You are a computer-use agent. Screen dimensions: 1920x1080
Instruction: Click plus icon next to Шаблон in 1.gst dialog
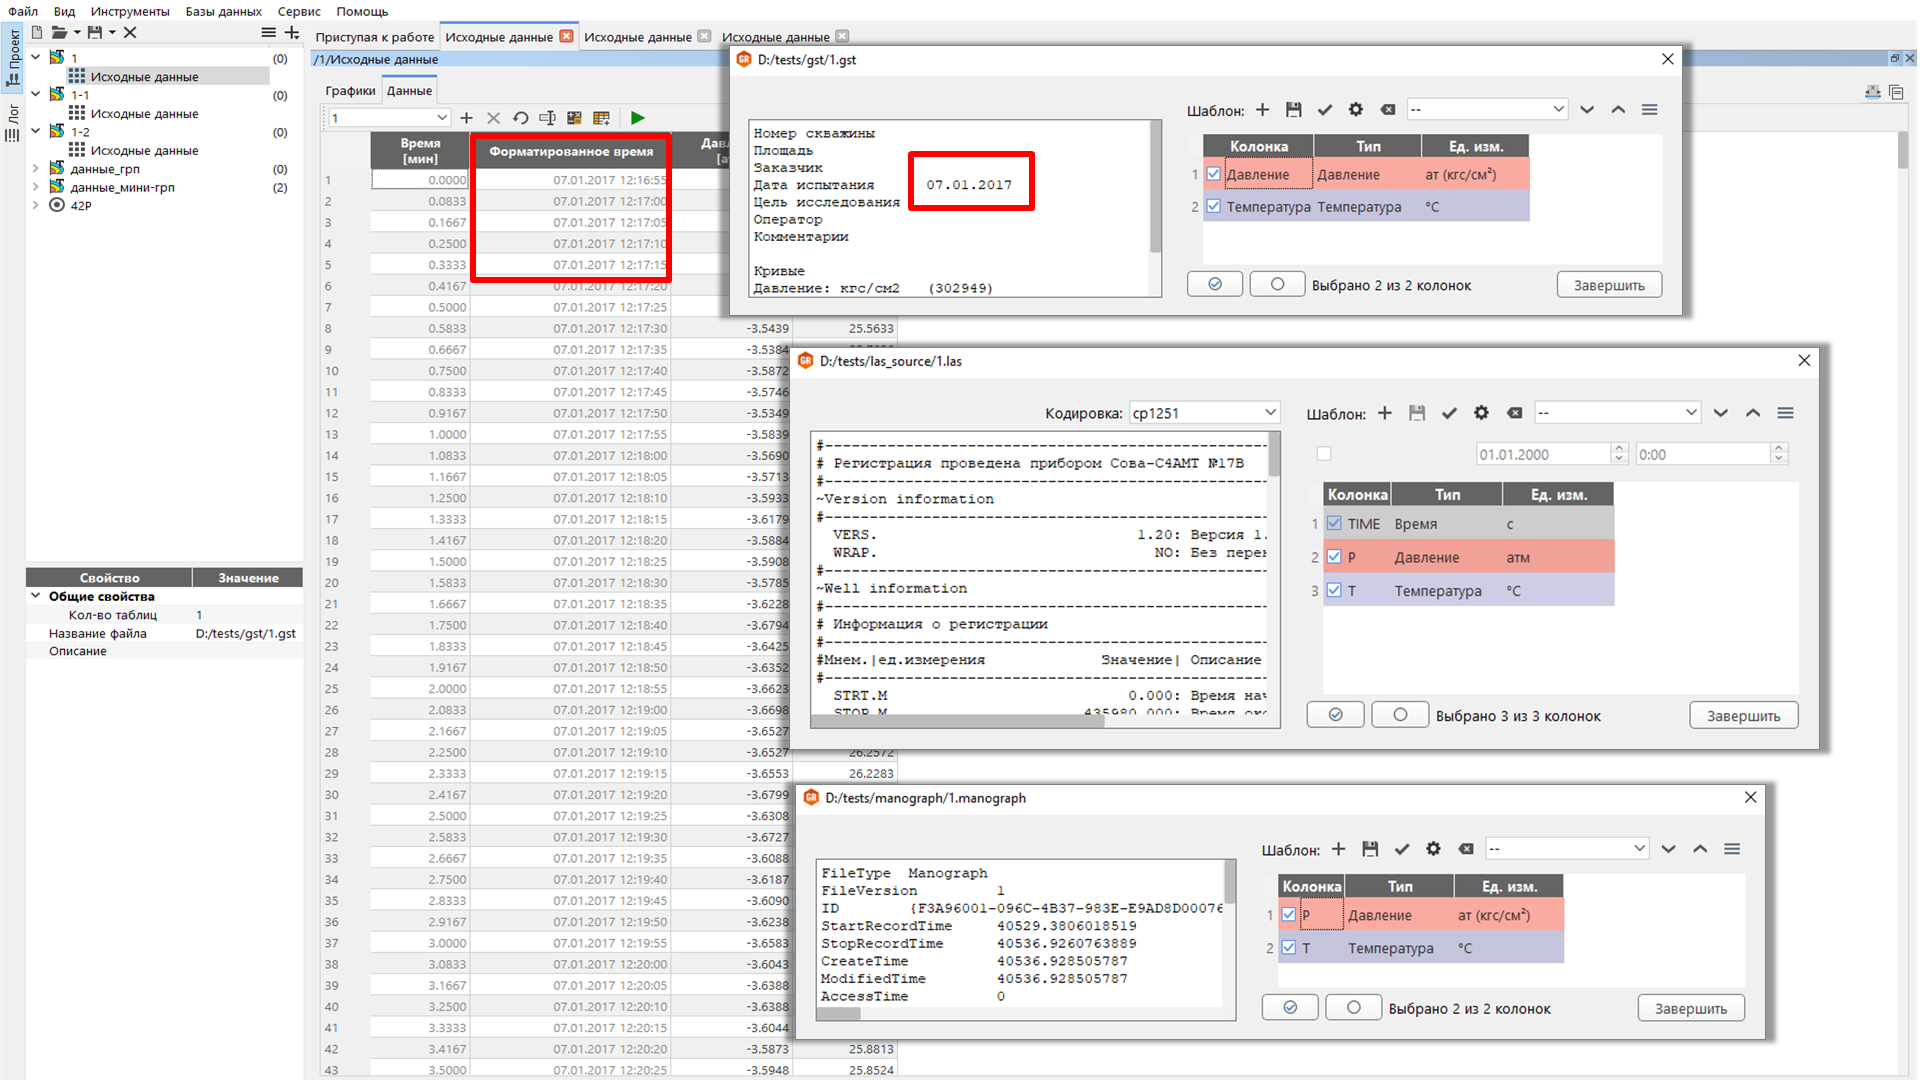click(1262, 110)
